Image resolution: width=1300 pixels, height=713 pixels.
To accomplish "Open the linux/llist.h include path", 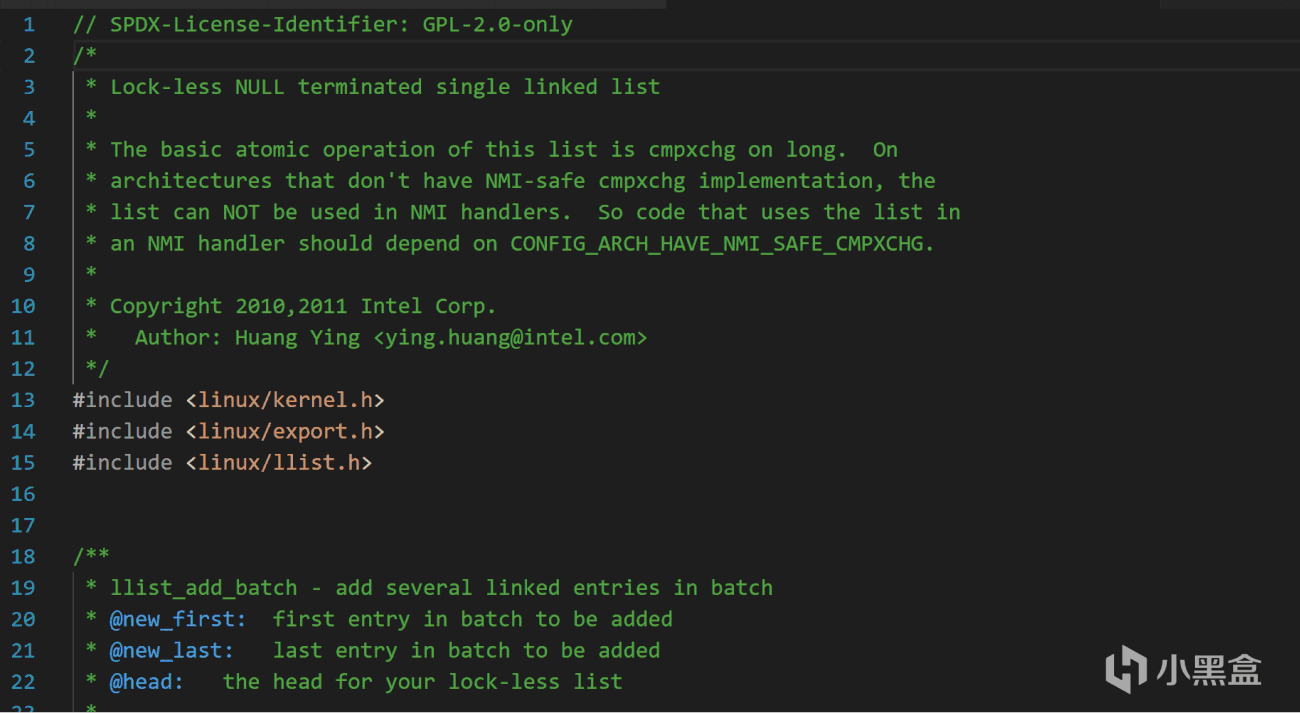I will pyautogui.click(x=279, y=462).
